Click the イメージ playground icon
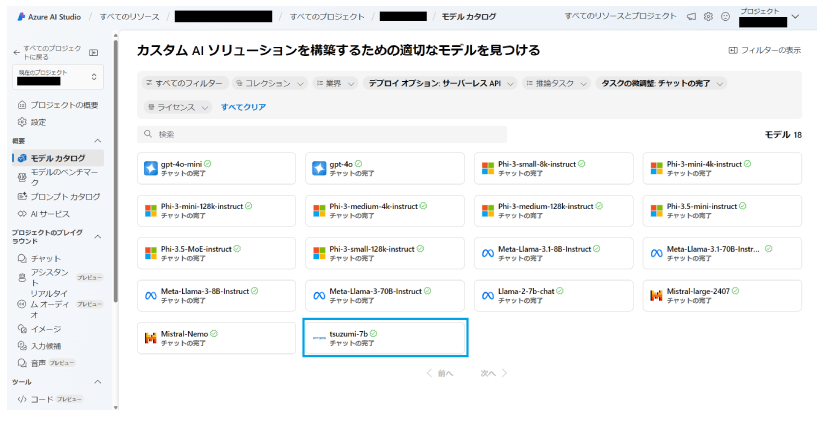818x421 pixels. tap(22, 329)
